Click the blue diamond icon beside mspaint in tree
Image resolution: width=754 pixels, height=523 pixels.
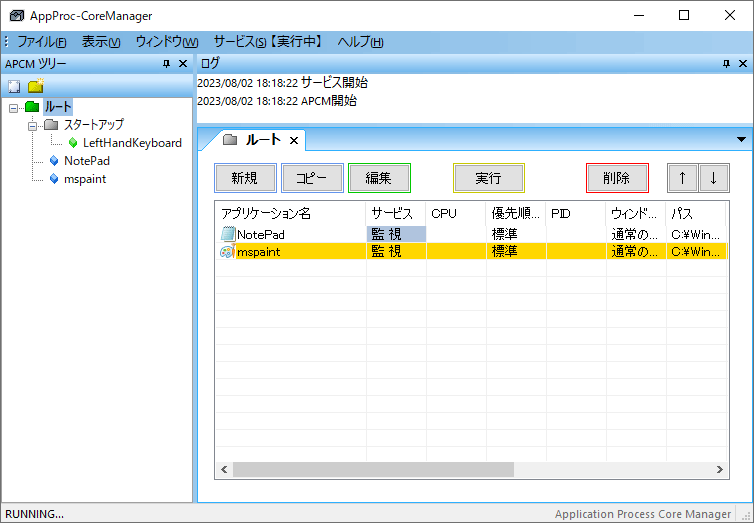(x=54, y=179)
